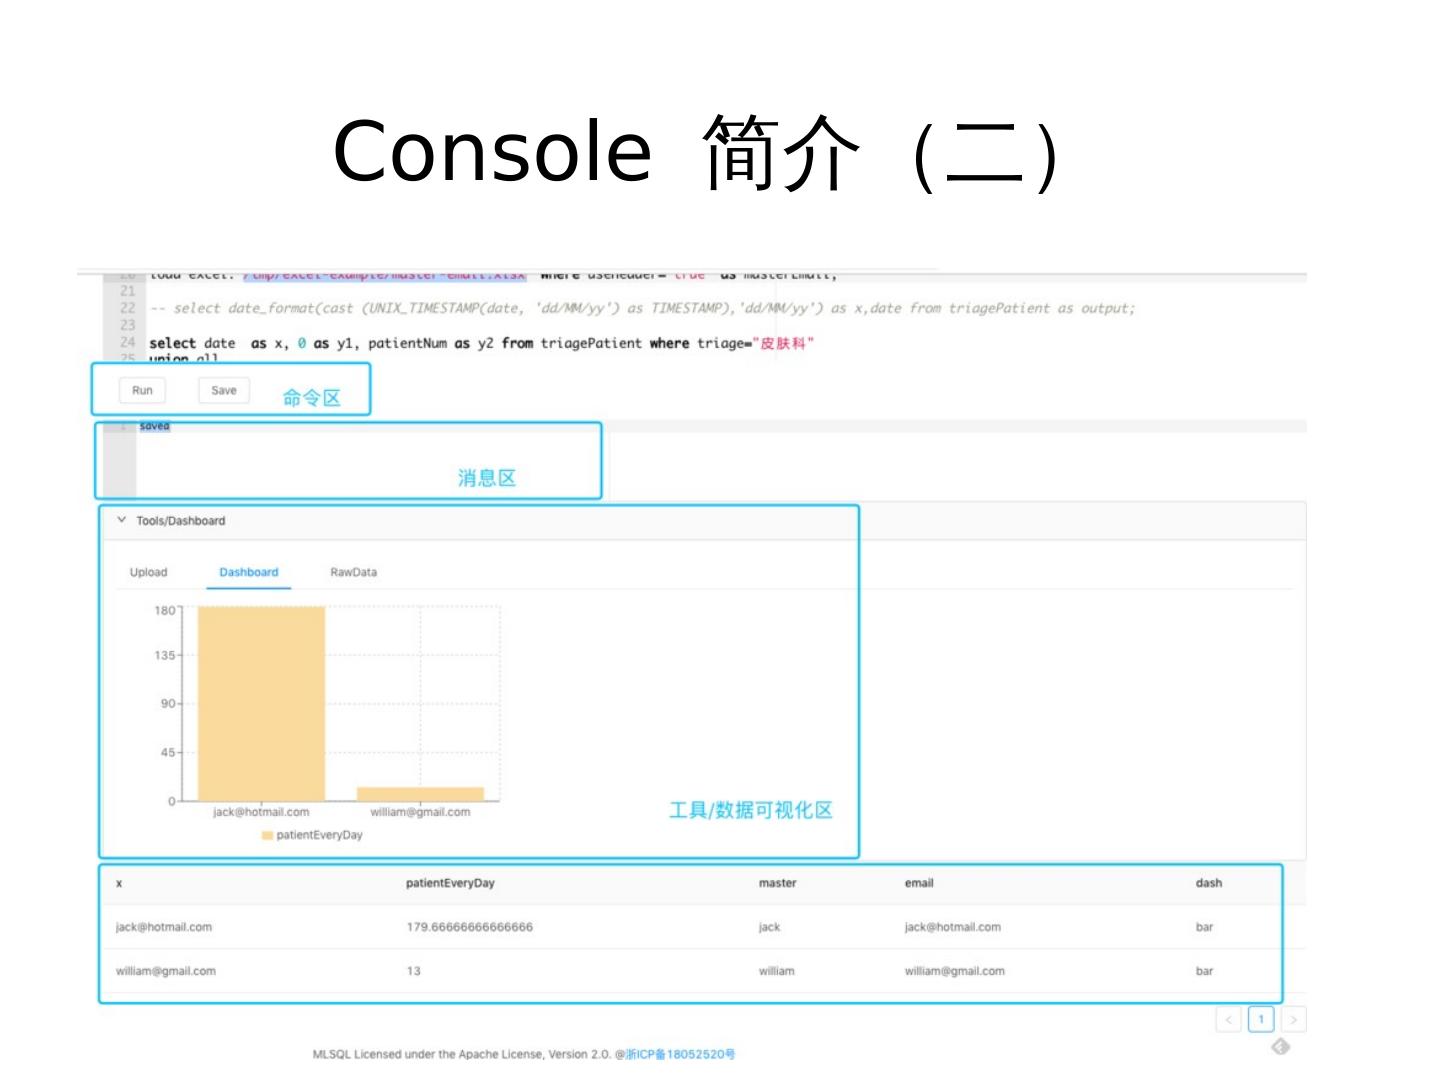Select the Dashboard tab
Screen dimensions: 1441x1080
pos(248,572)
